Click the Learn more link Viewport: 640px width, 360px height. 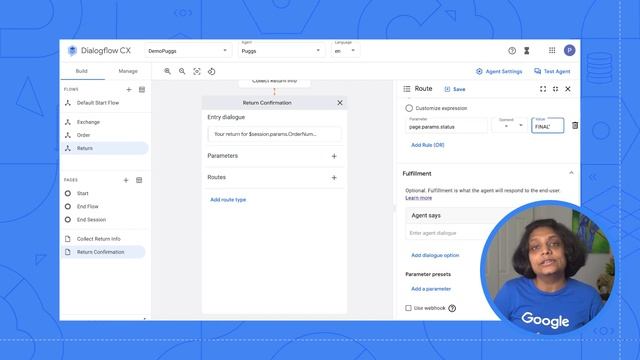coord(418,198)
